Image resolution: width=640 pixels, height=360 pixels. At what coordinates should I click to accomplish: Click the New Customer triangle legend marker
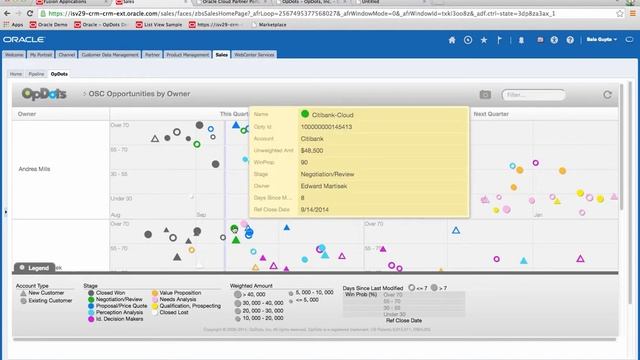coord(23,293)
